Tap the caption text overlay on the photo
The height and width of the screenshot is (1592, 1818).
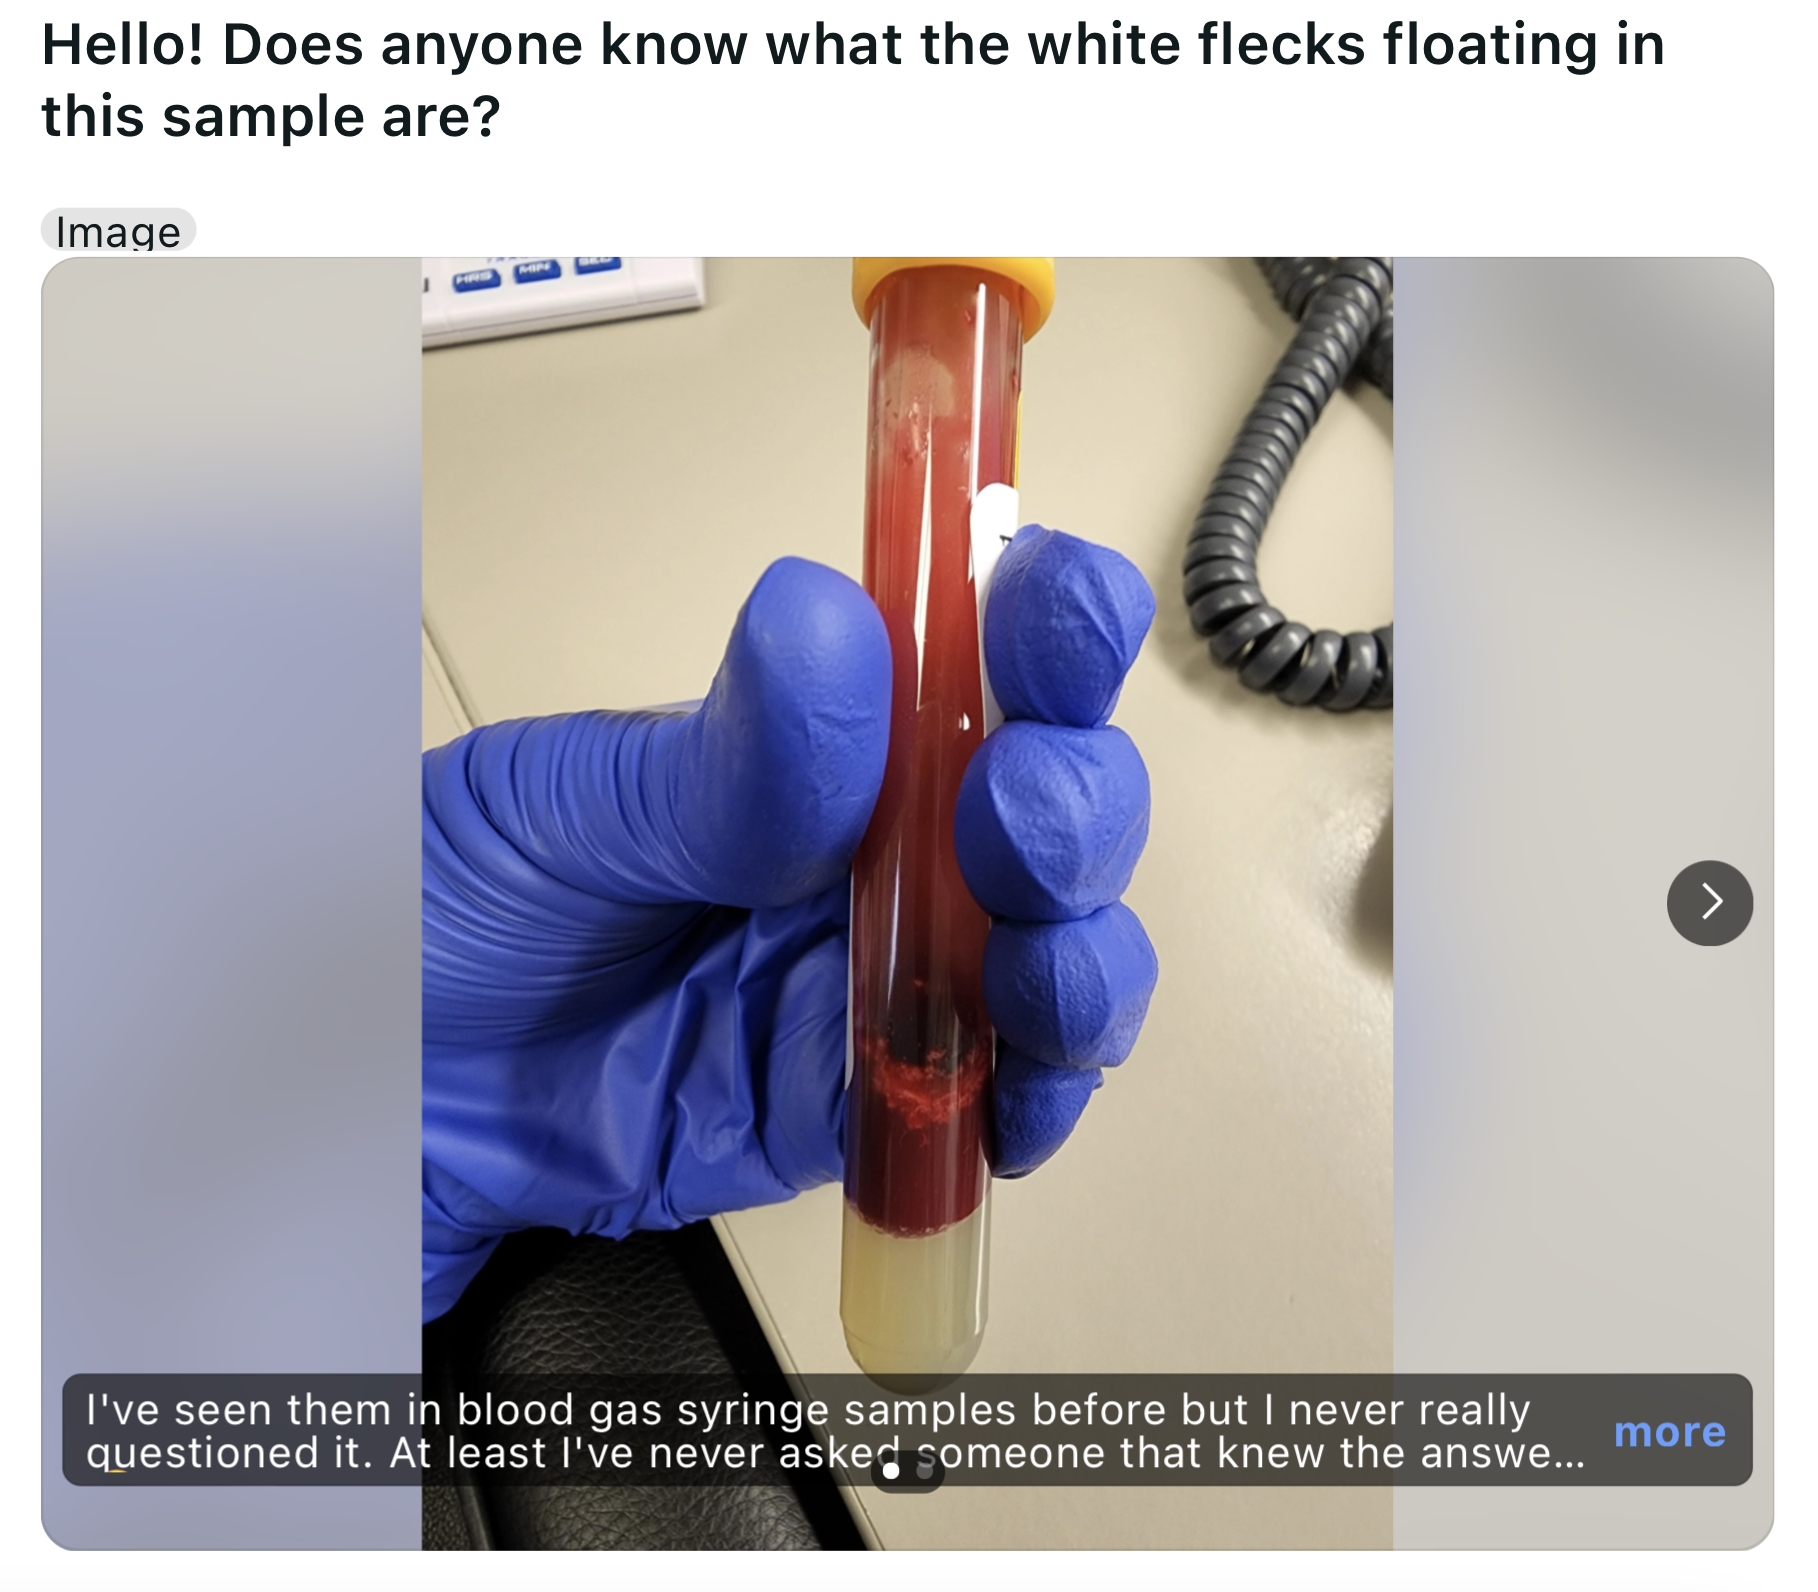[x=835, y=1431]
